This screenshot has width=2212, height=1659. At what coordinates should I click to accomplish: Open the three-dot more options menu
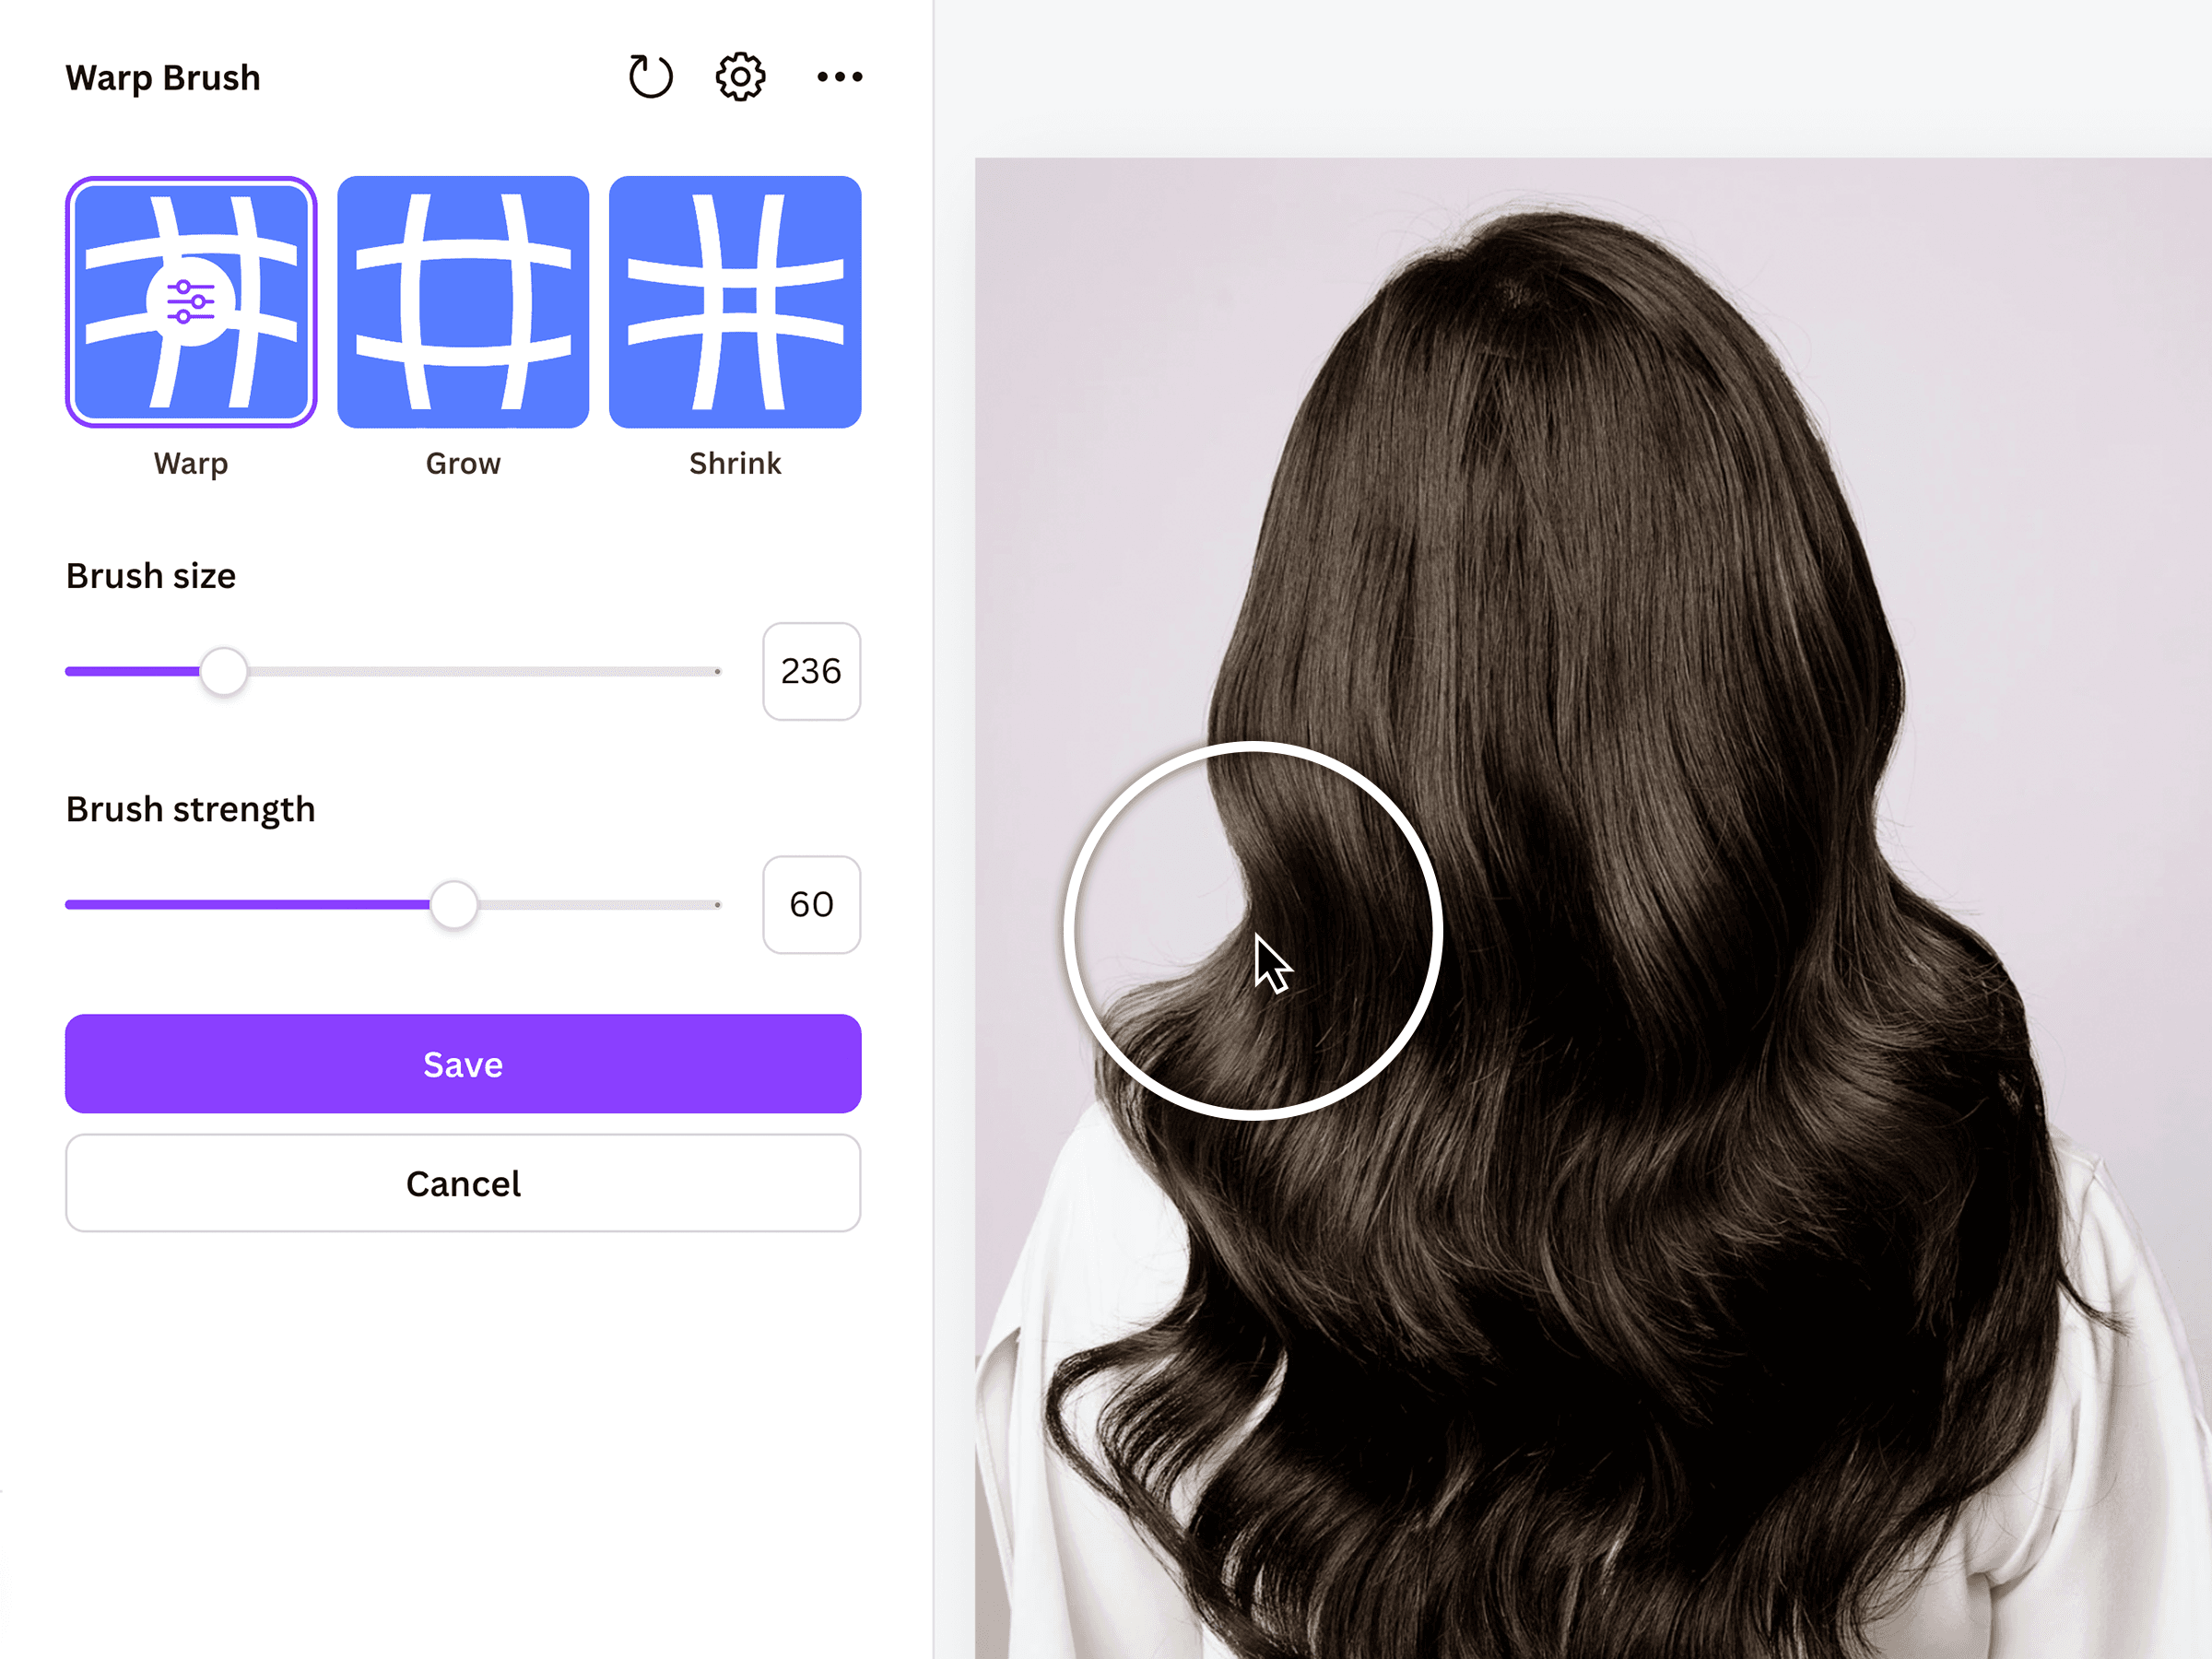840,77
